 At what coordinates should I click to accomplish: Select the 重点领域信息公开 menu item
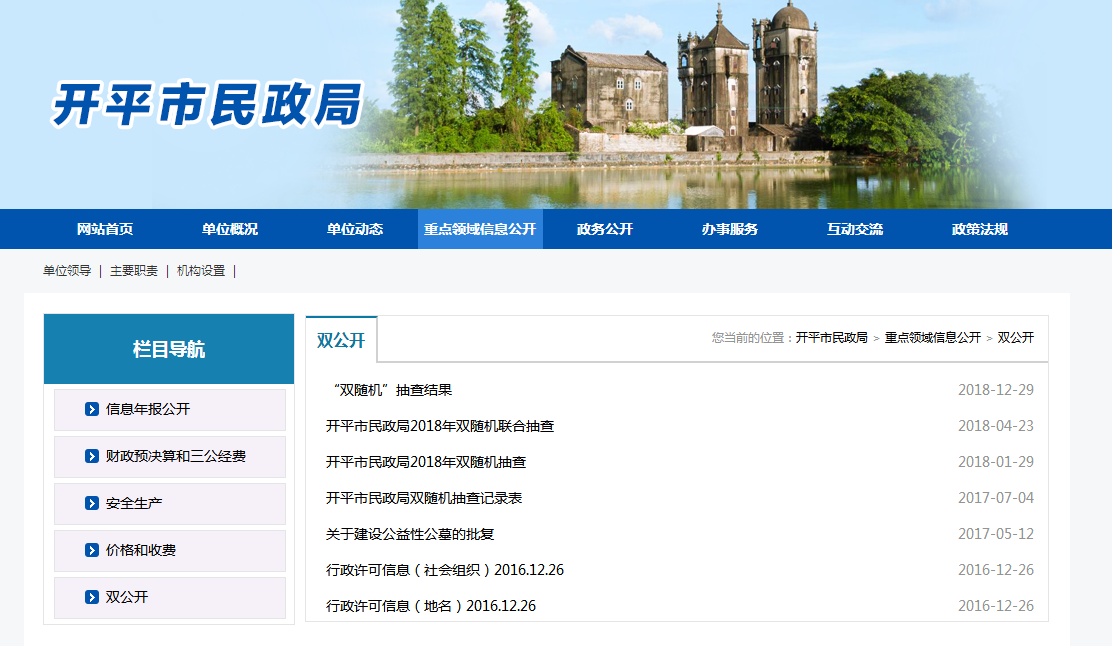tap(479, 229)
